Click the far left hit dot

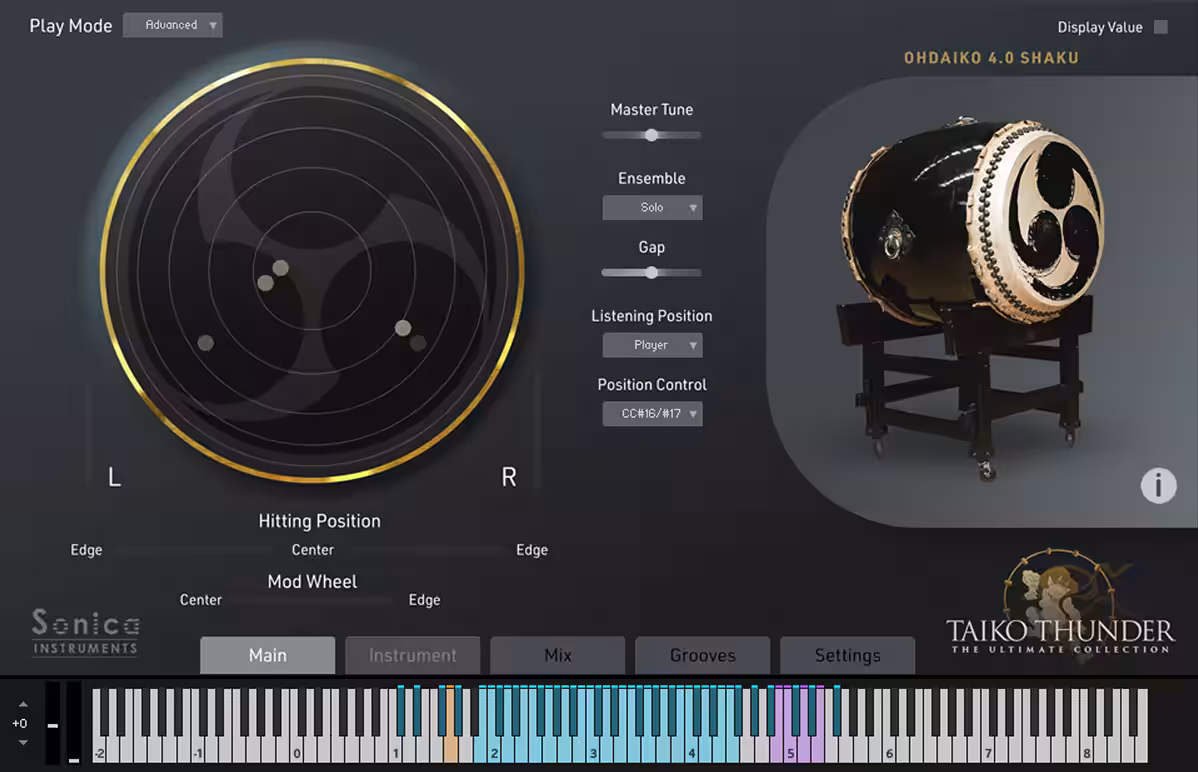click(x=206, y=342)
